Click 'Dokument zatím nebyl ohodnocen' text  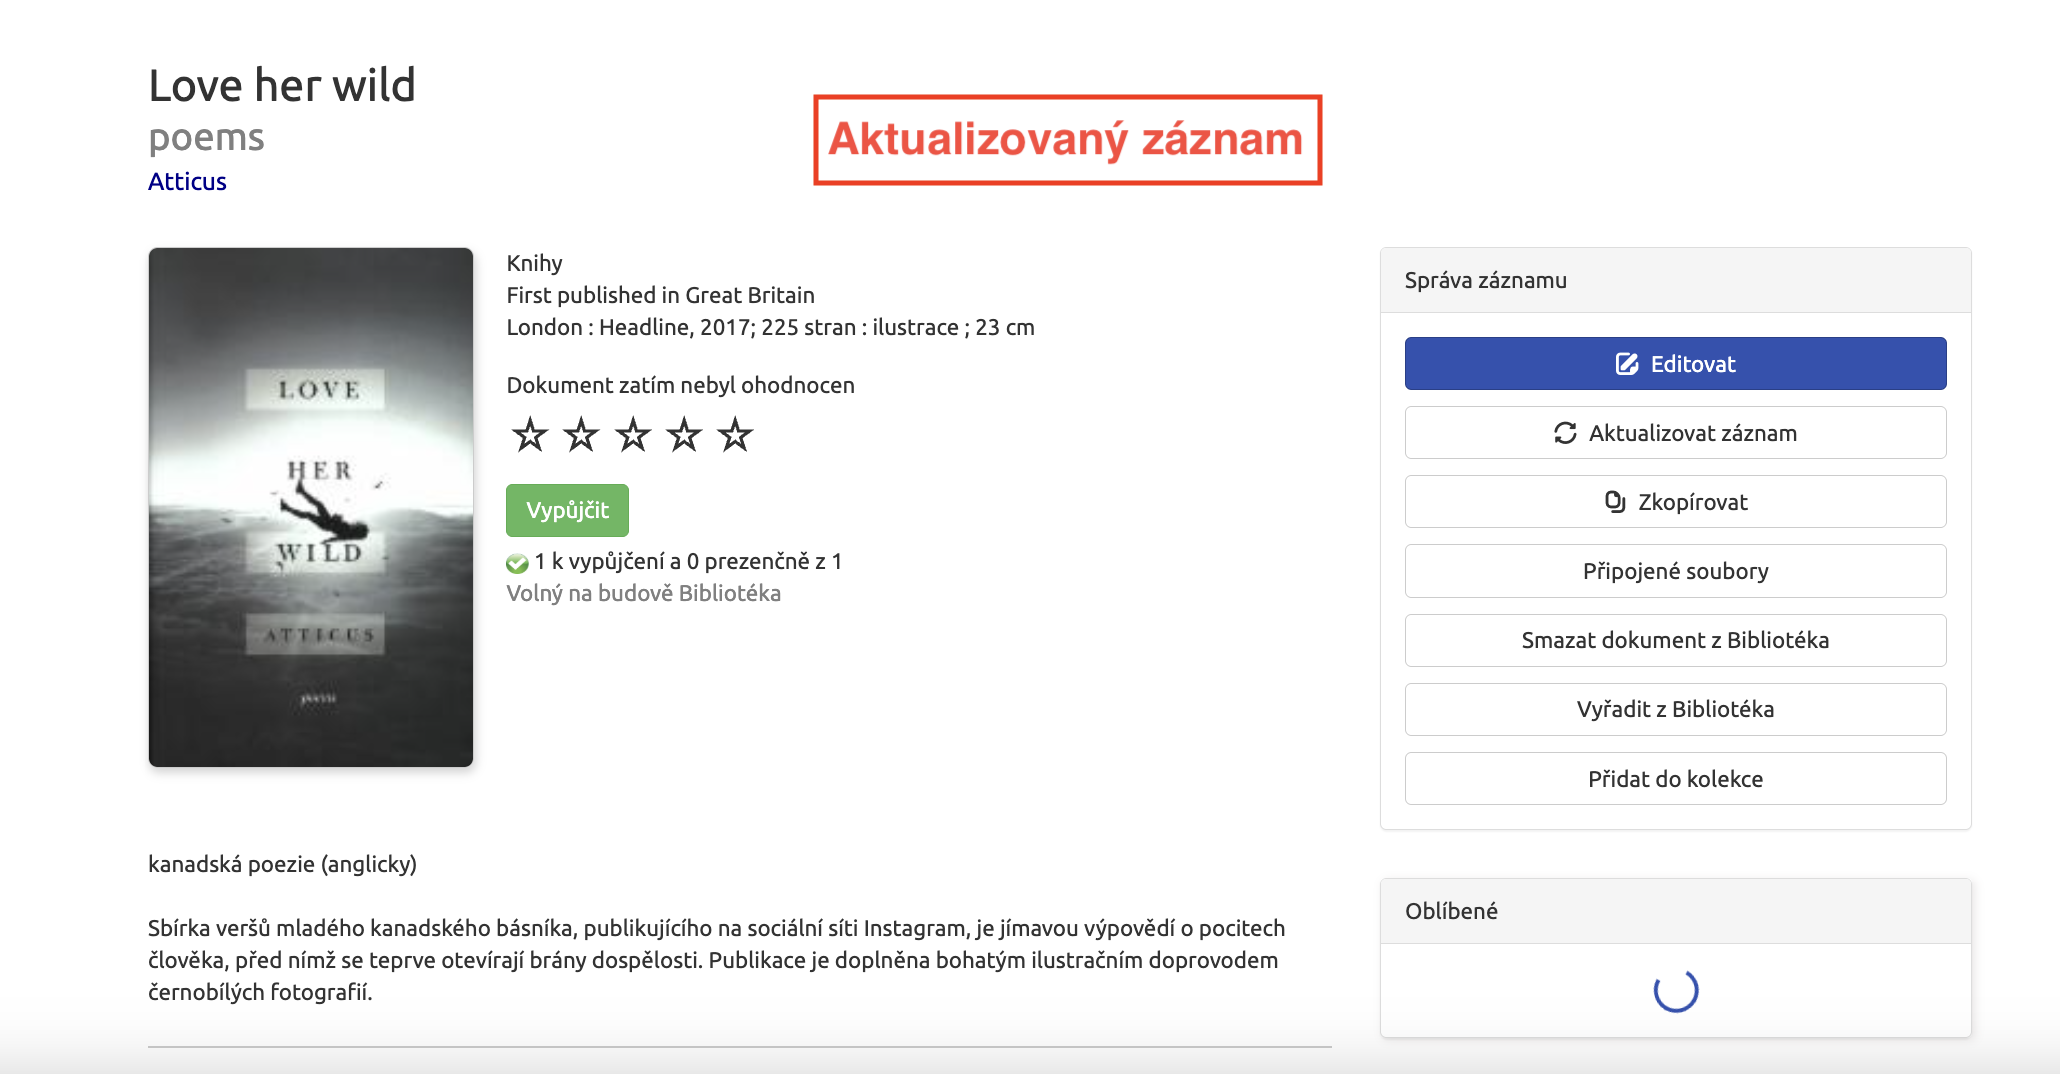click(x=680, y=385)
